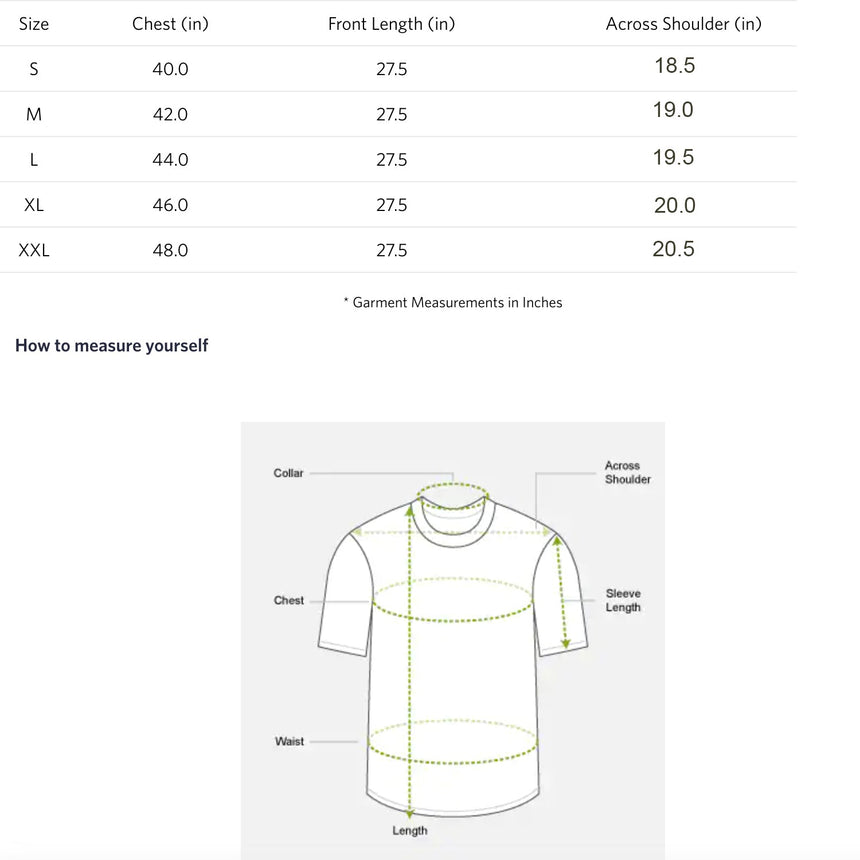Select the XL size row label

pos(33,205)
